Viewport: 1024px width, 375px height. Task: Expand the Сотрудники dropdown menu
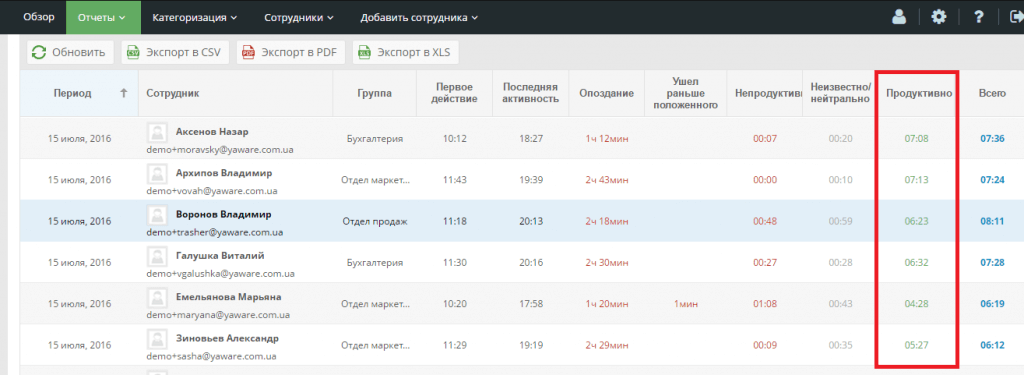[x=299, y=18]
